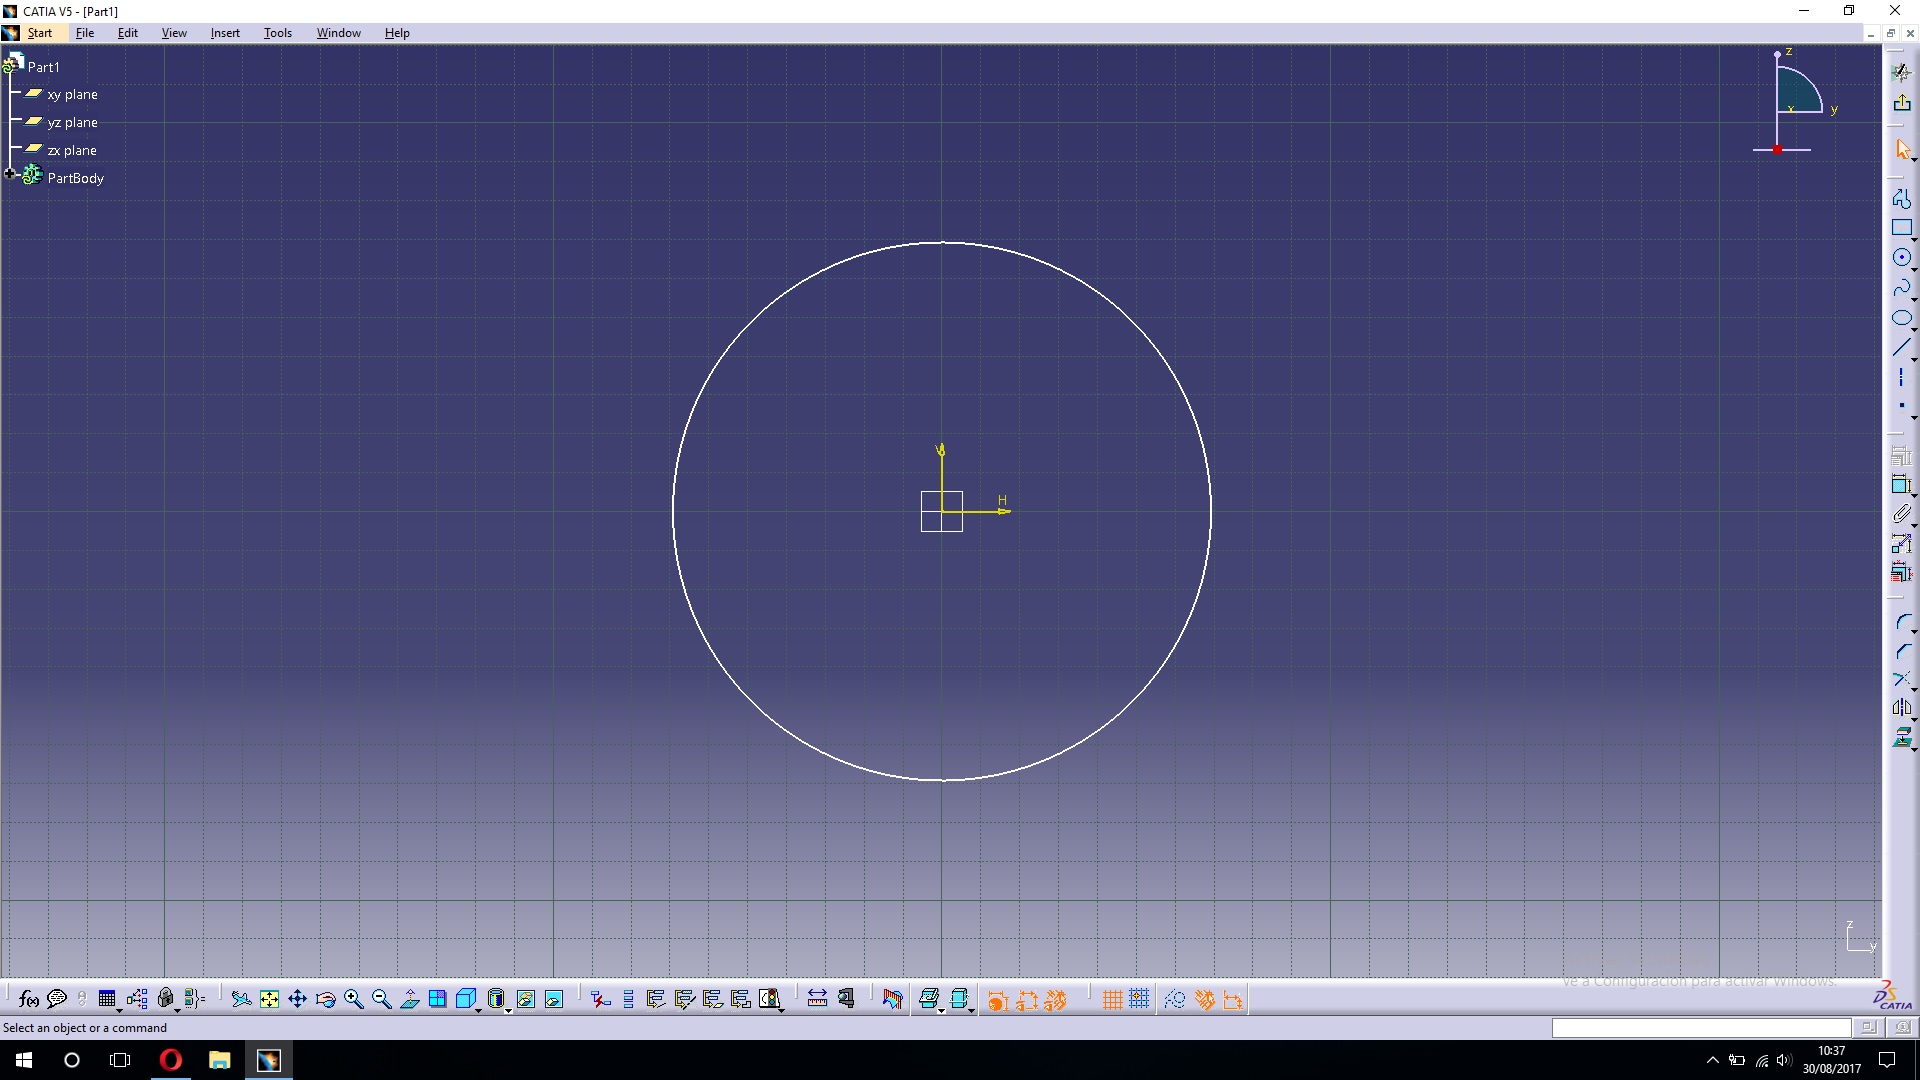Open the Tools menu
Screen dimensions: 1920x1080
[x=277, y=32]
